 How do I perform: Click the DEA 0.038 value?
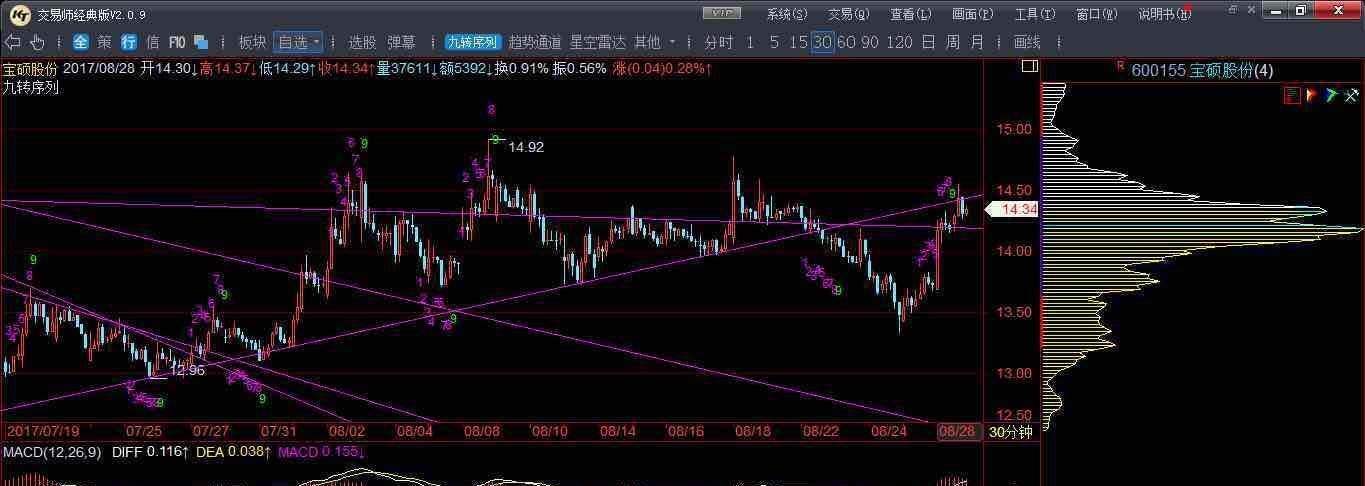point(232,452)
